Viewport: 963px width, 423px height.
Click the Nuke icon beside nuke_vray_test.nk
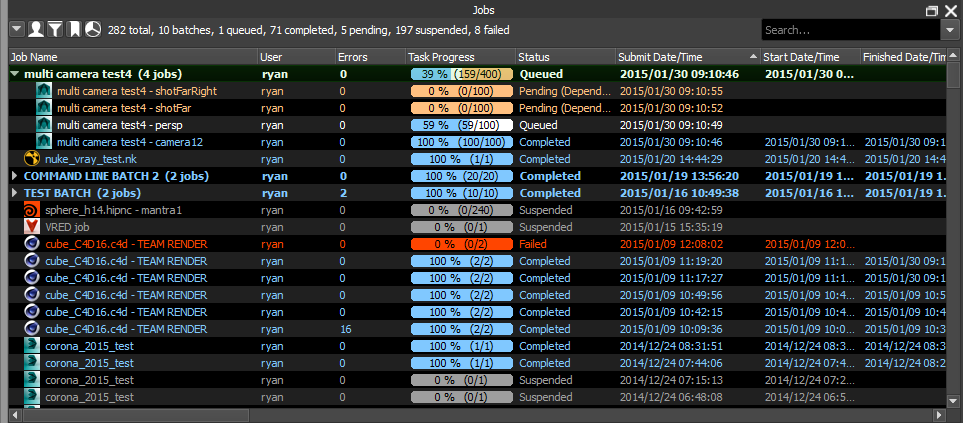(x=31, y=158)
